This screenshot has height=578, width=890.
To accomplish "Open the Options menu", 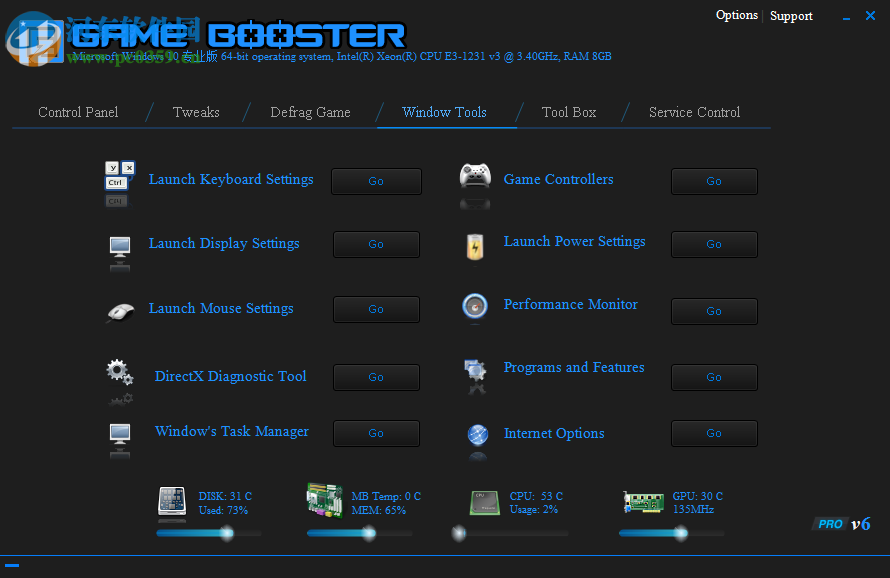I will [737, 15].
